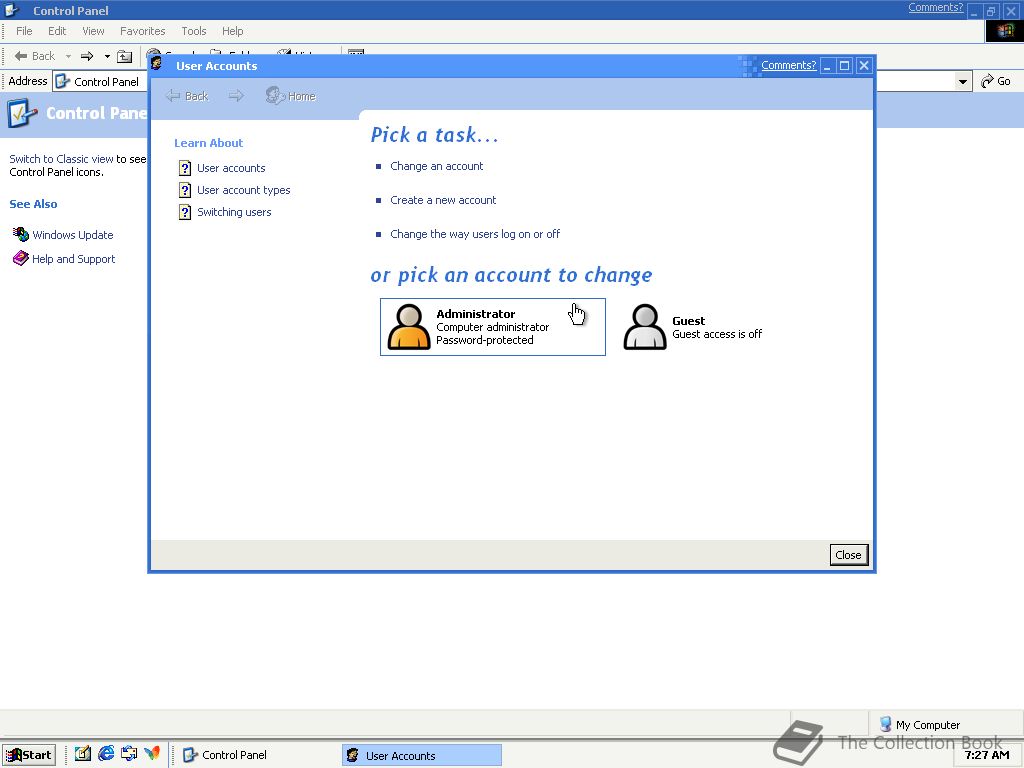This screenshot has height=768, width=1024.
Task: Open the Back history dropdown arrow
Action: pos(68,56)
